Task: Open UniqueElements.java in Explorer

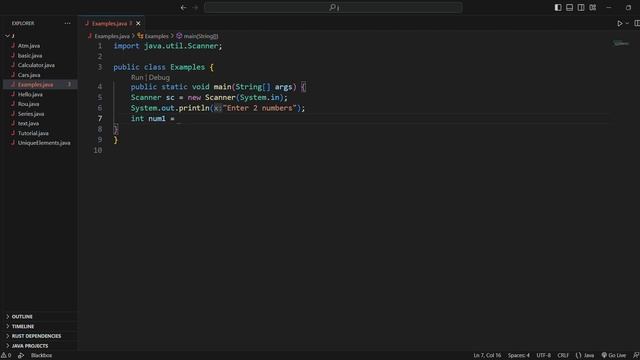Action: point(44,143)
